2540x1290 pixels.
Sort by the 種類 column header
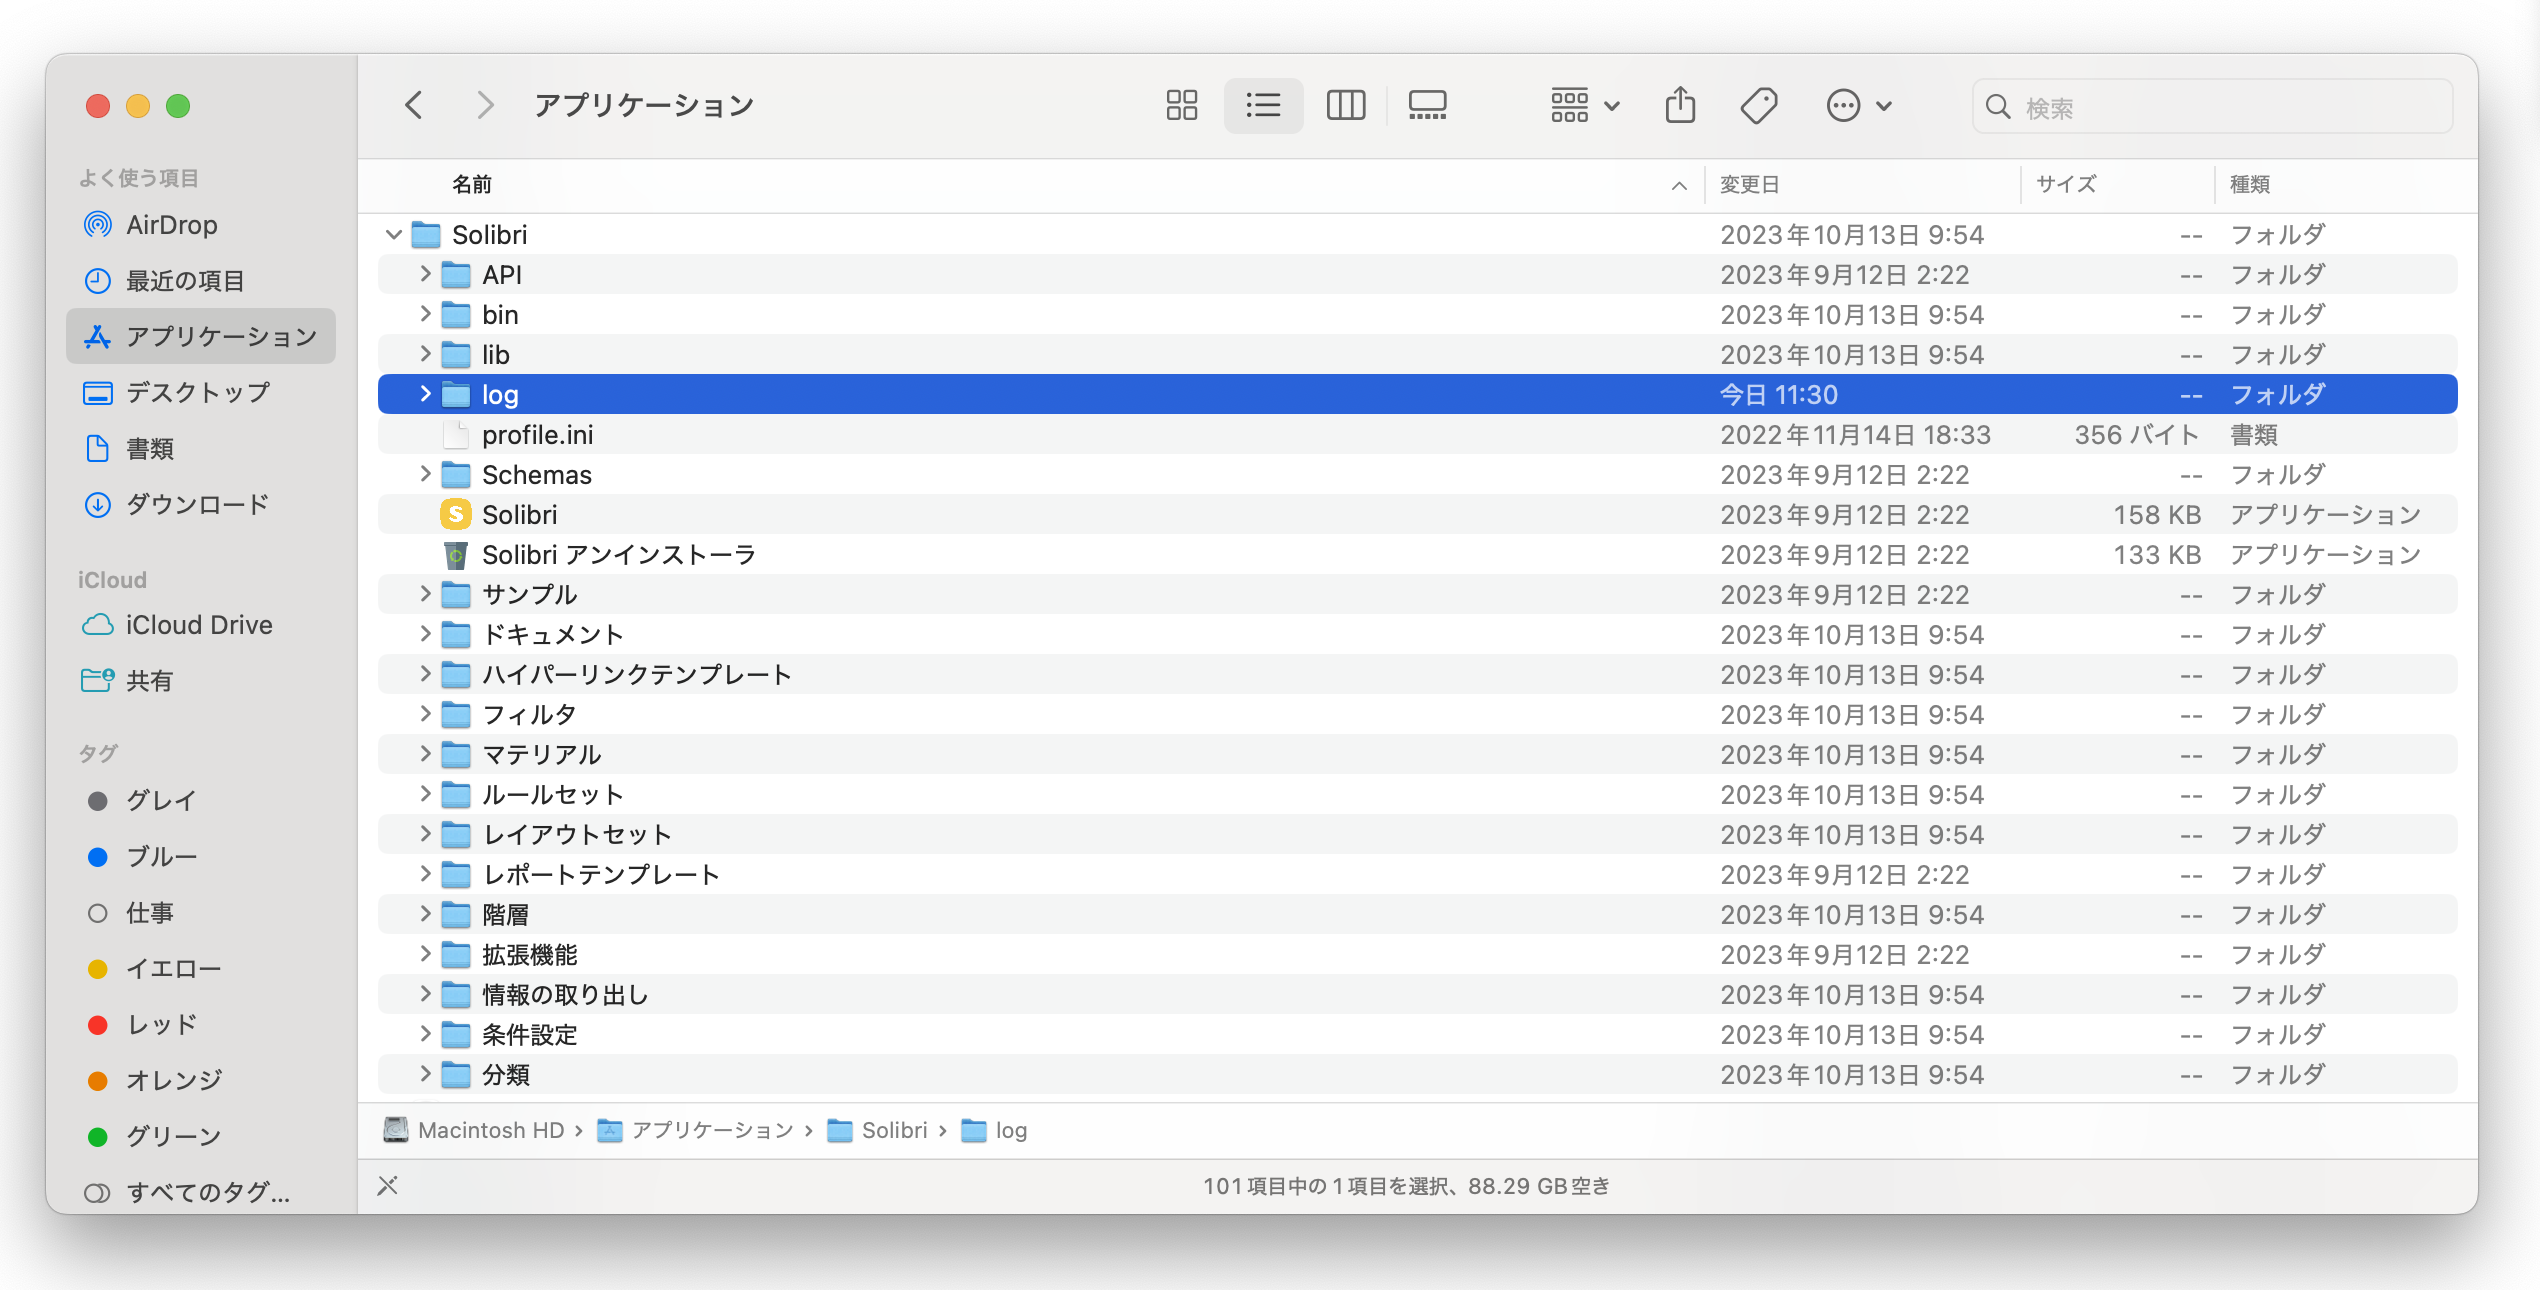[x=2346, y=185]
